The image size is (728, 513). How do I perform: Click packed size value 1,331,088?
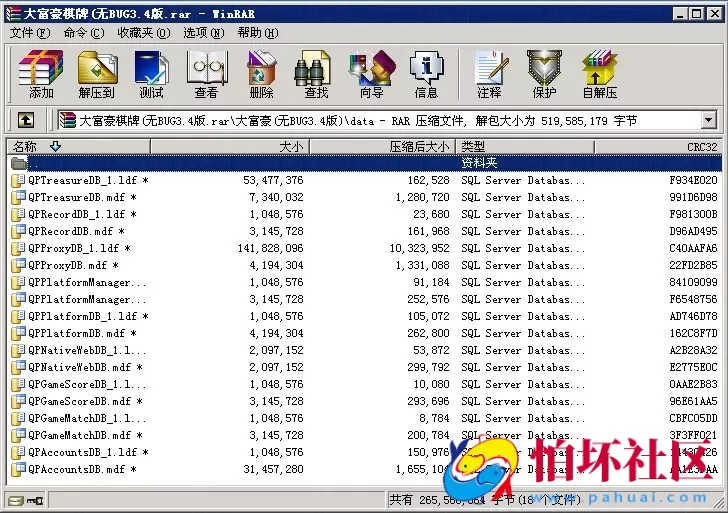pyautogui.click(x=423, y=265)
